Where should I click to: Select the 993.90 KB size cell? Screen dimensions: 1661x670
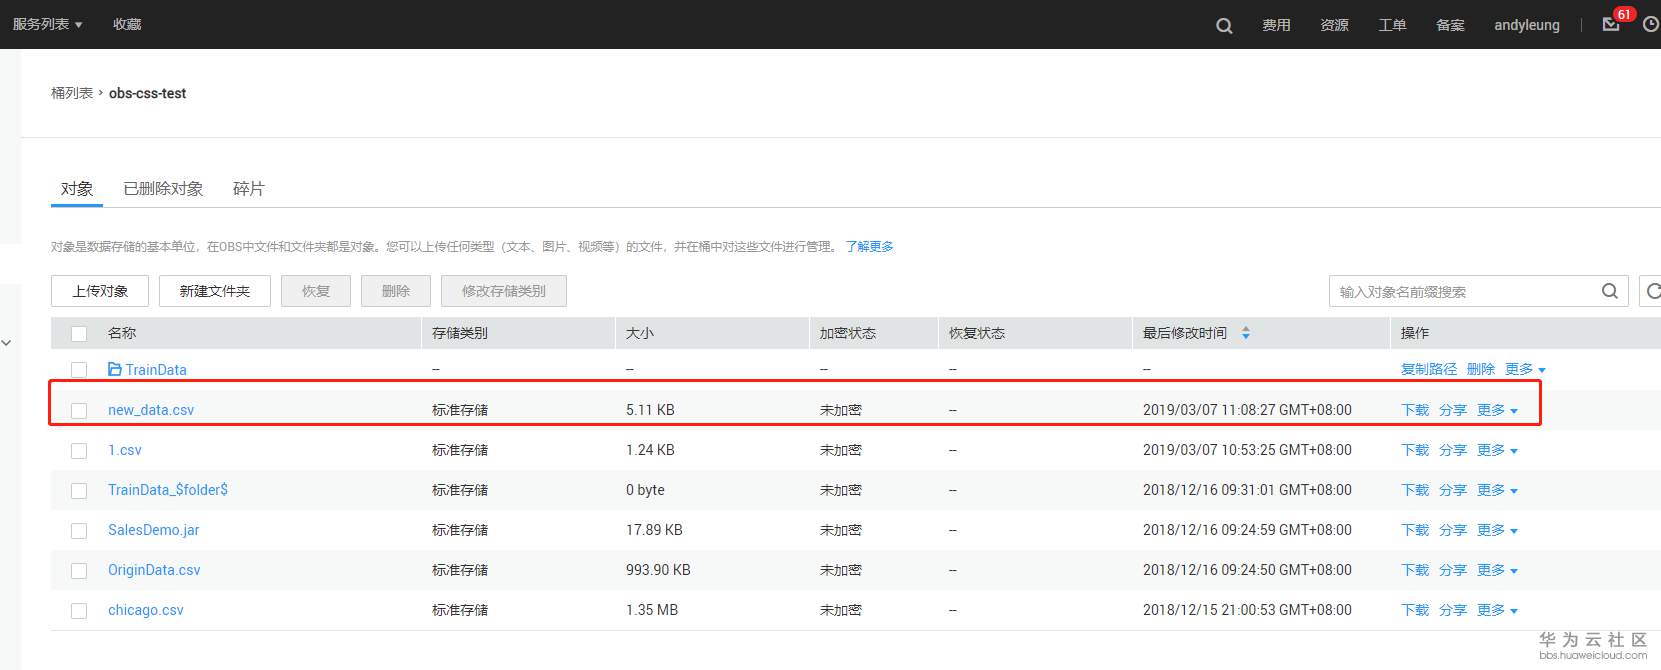pyautogui.click(x=658, y=570)
